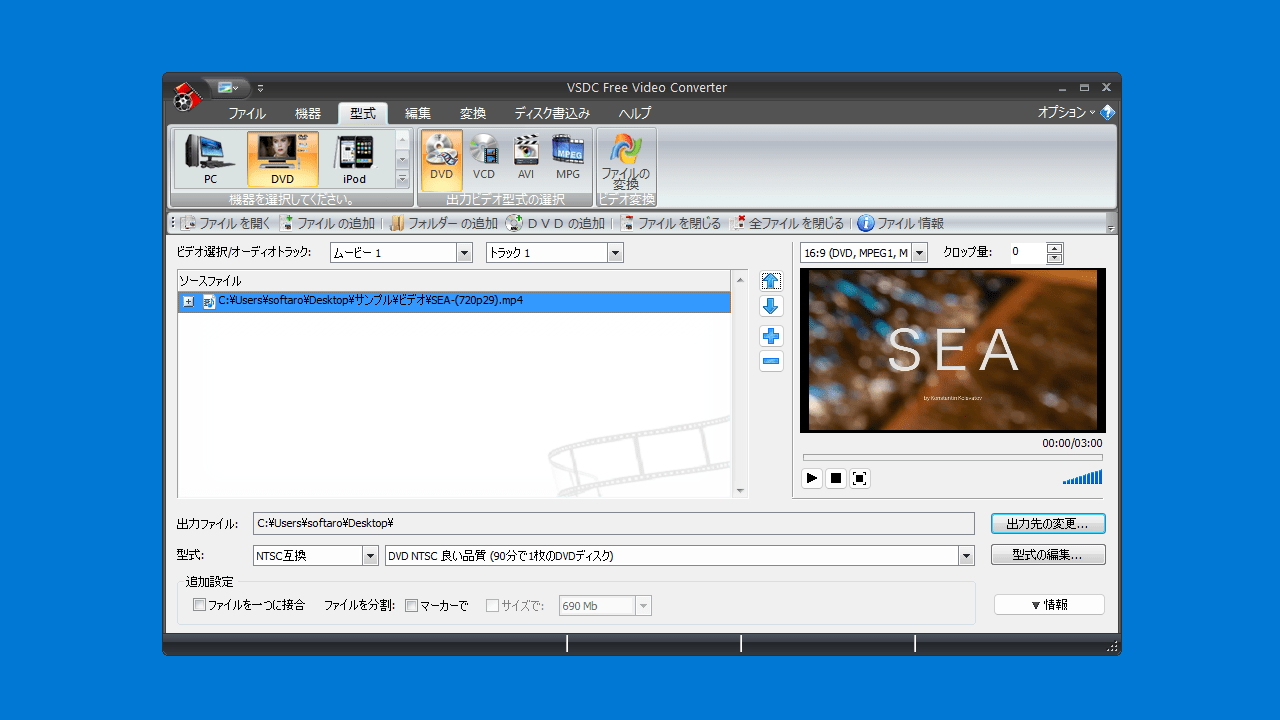Viewport: 1280px width, 720px height.
Task: Click the SEA video preview thumbnail
Action: pyautogui.click(x=953, y=350)
